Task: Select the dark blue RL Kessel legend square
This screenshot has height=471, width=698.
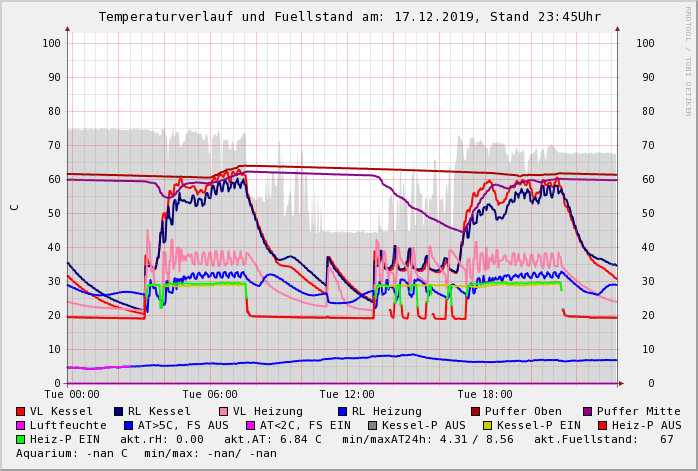Action: [119, 411]
